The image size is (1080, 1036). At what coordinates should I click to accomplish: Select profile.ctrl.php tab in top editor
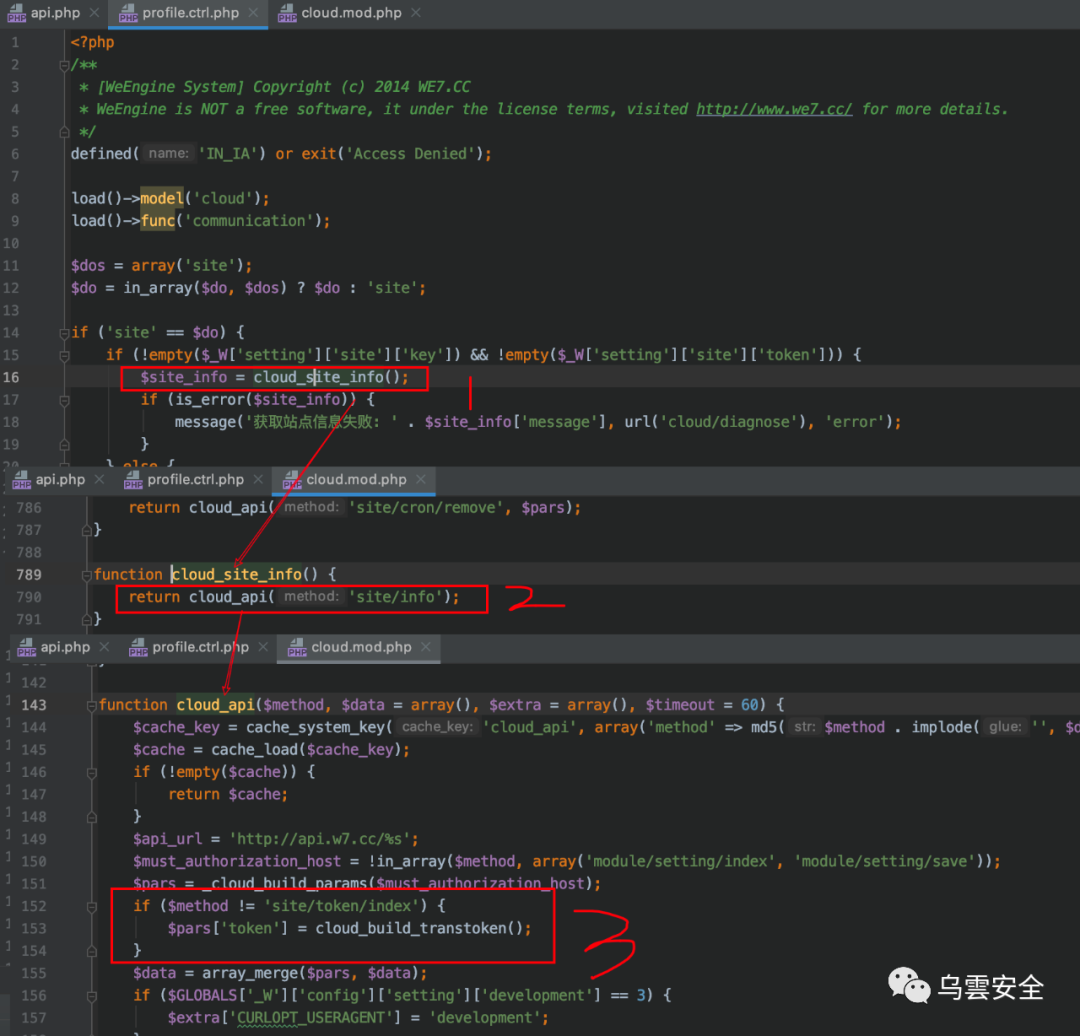189,13
